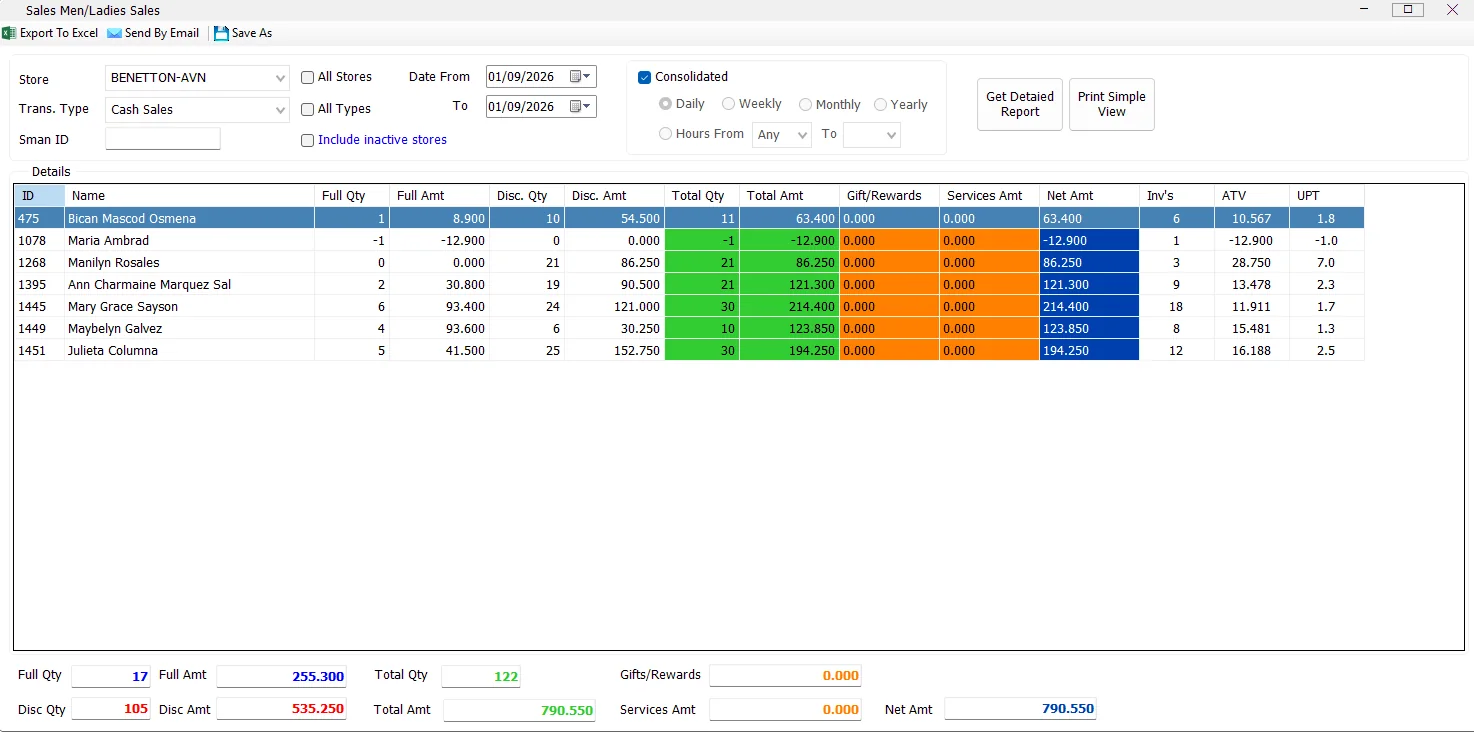The image size is (1474, 732).
Task: Click the Net Amt summary field at the bottom
Action: (x=1021, y=709)
